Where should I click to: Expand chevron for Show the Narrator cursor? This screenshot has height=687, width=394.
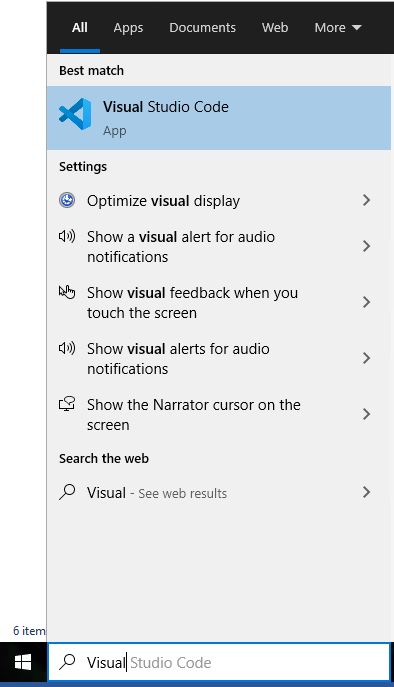[x=366, y=414]
